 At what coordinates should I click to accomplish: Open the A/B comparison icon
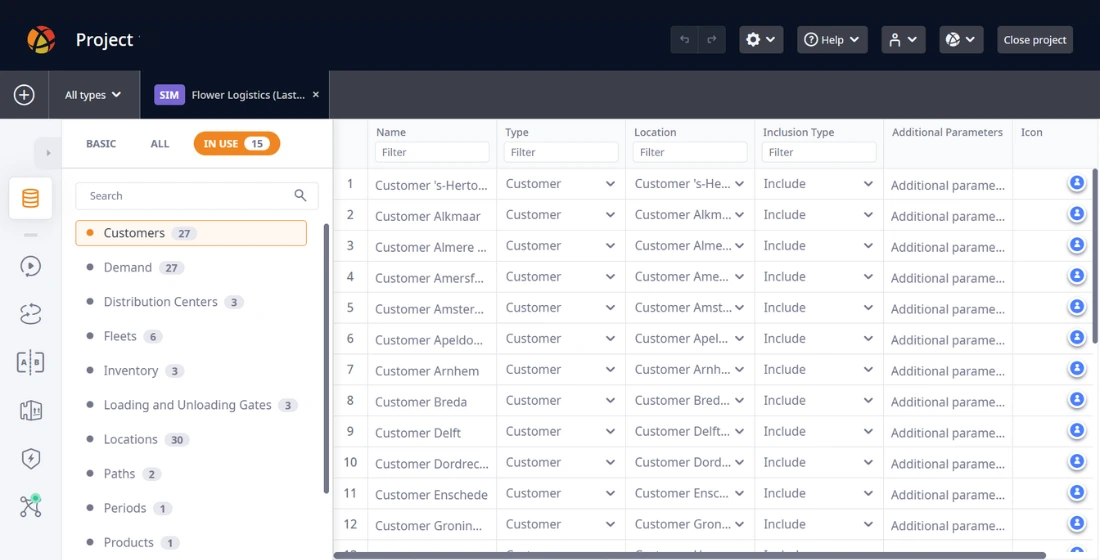(x=30, y=363)
